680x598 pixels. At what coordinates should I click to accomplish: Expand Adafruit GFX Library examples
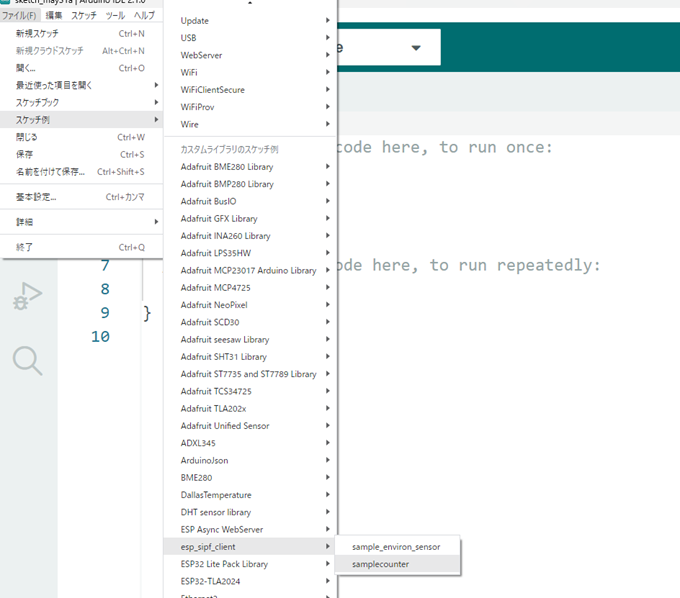coord(250,219)
